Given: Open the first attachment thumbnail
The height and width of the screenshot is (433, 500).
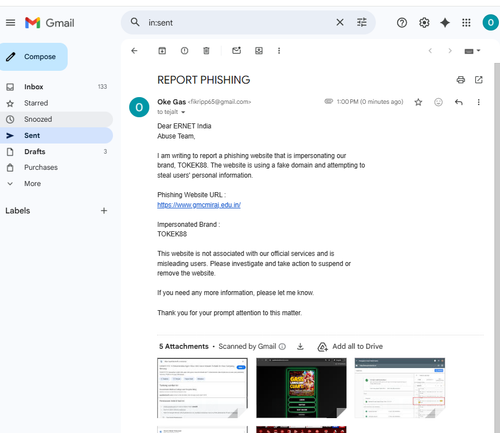Looking at the screenshot, I should 202,388.
